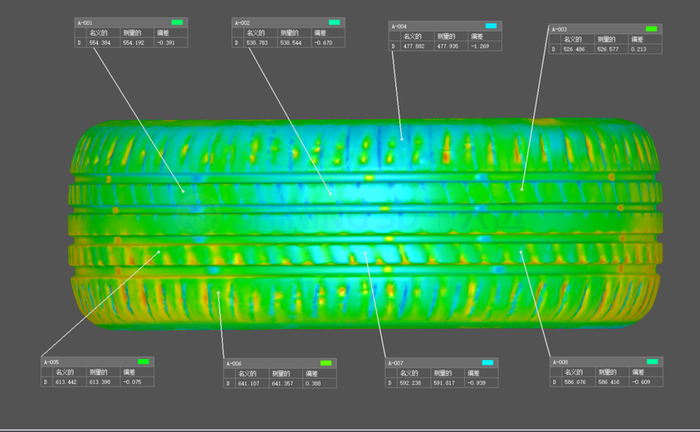Image resolution: width=700 pixels, height=432 pixels.
Task: Click deviation value -1.269
Action: [x=480, y=46]
